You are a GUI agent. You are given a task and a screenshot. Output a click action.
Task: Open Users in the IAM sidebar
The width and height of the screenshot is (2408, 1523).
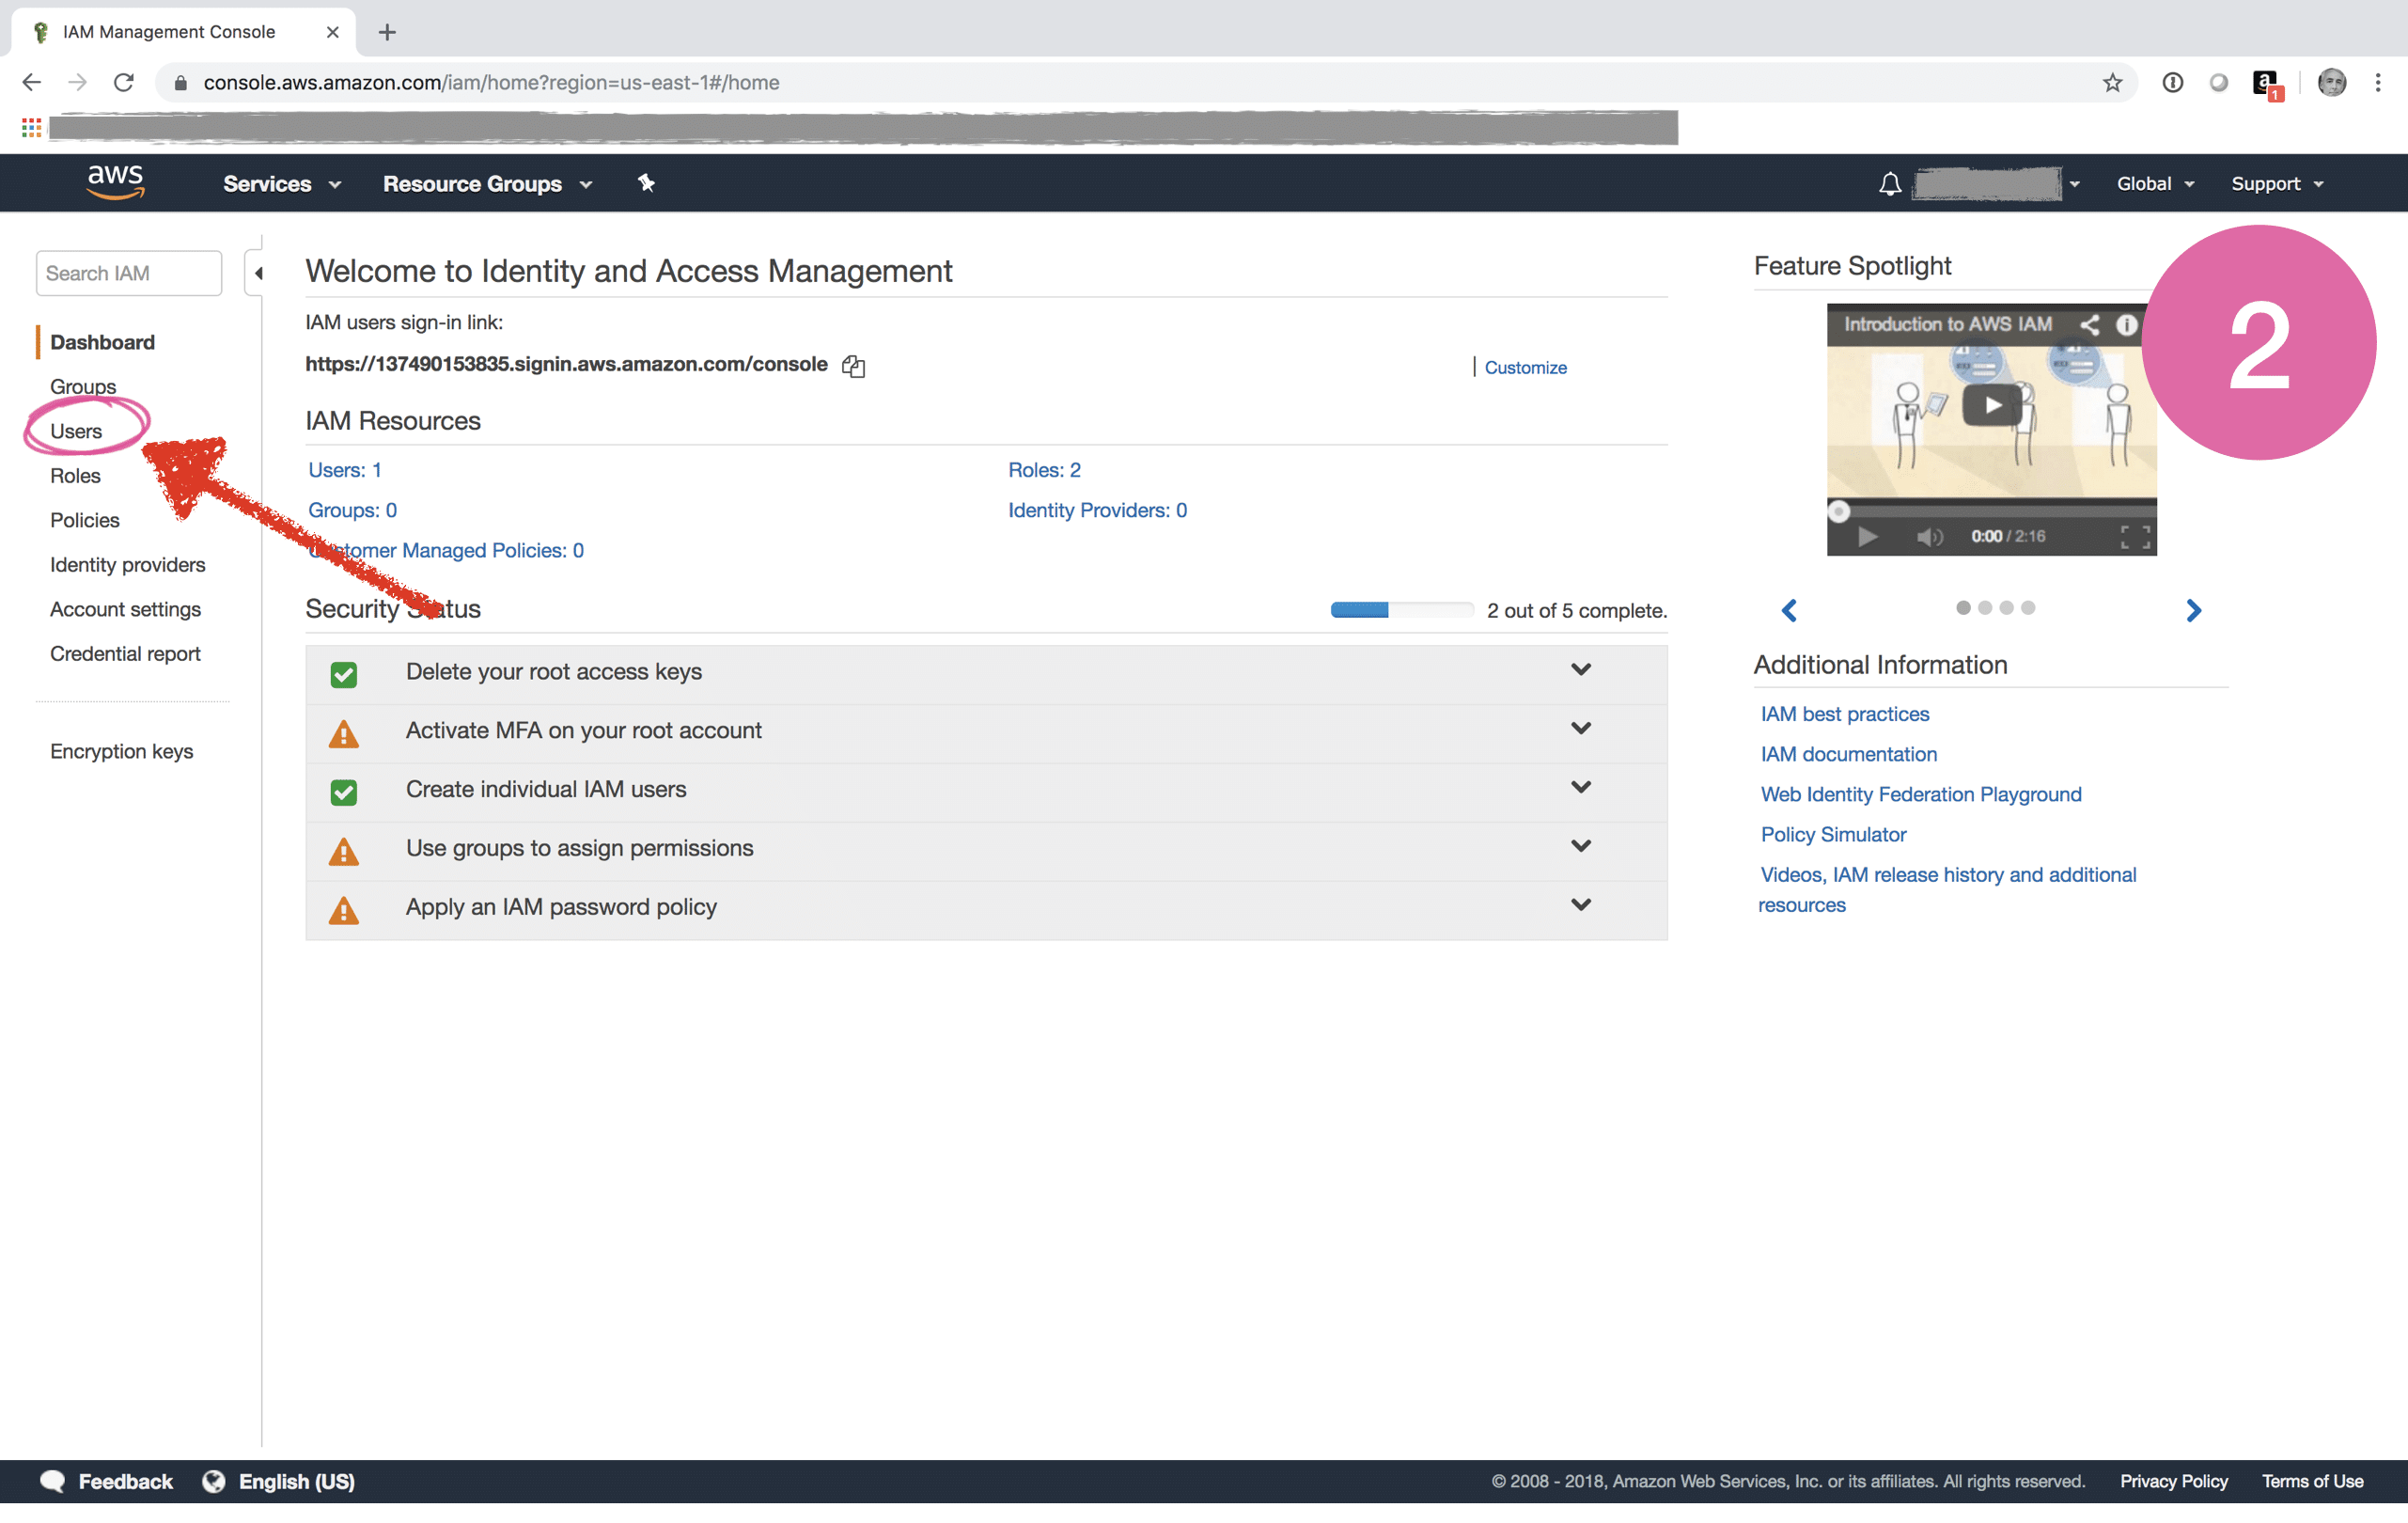76,431
